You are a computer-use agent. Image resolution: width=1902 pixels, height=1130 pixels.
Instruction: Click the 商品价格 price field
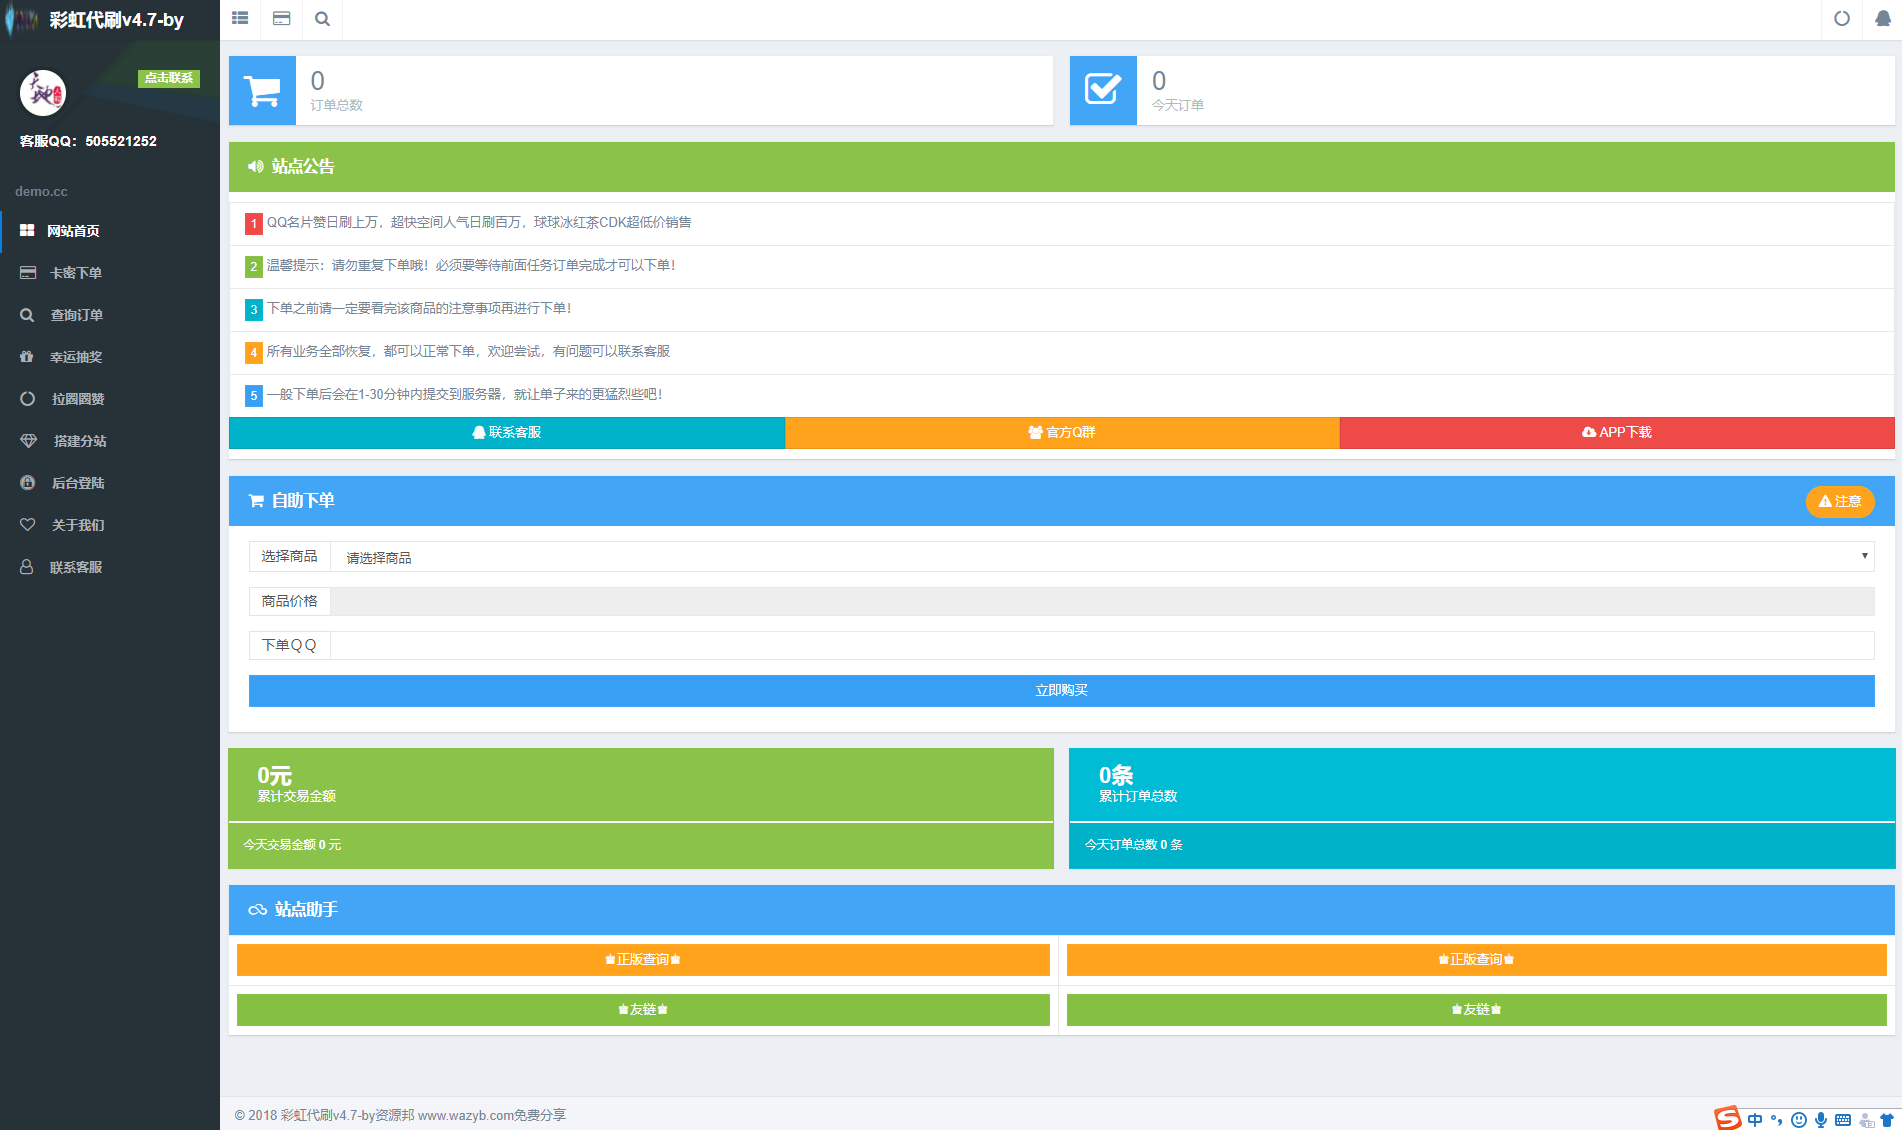pyautogui.click(x=1102, y=601)
